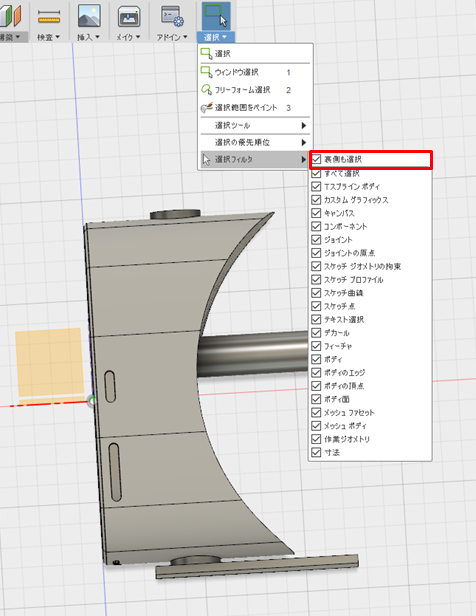Toggle the ボディのエッジ filter

point(316,372)
